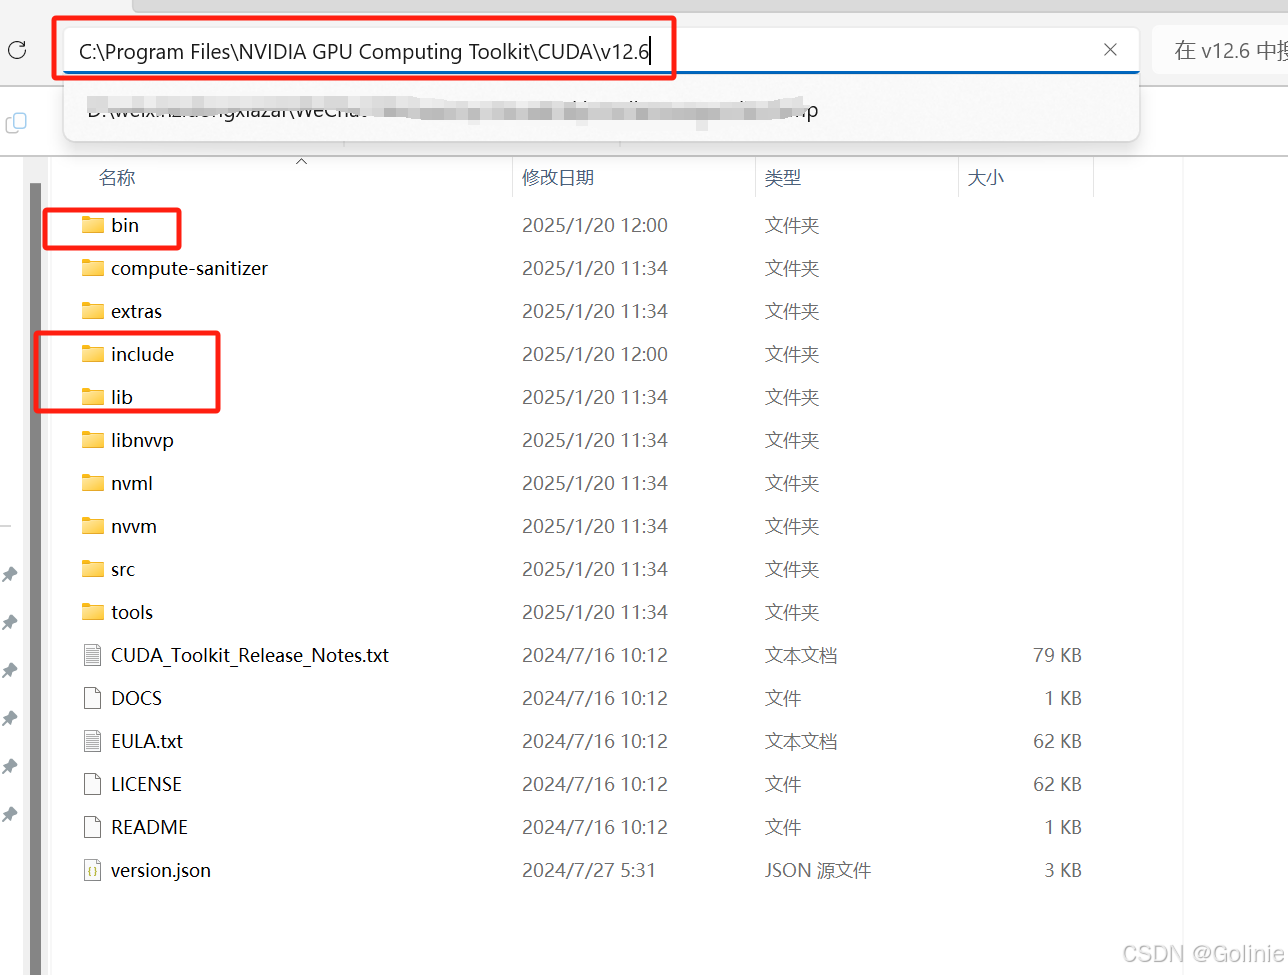This screenshot has width=1288, height=975.
Task: Select the file name CUDA_Toolkit_Release_Notes.txt
Action: click(x=250, y=655)
